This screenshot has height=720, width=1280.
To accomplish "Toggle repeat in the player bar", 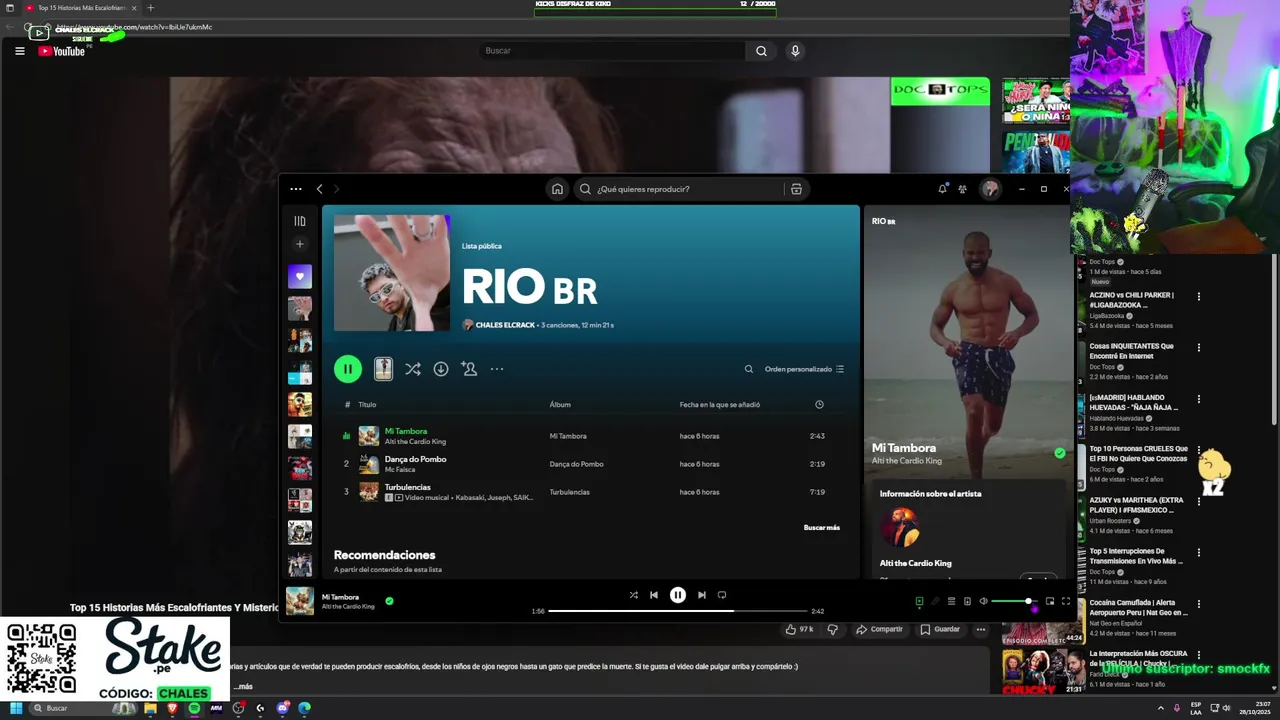I will tap(722, 595).
